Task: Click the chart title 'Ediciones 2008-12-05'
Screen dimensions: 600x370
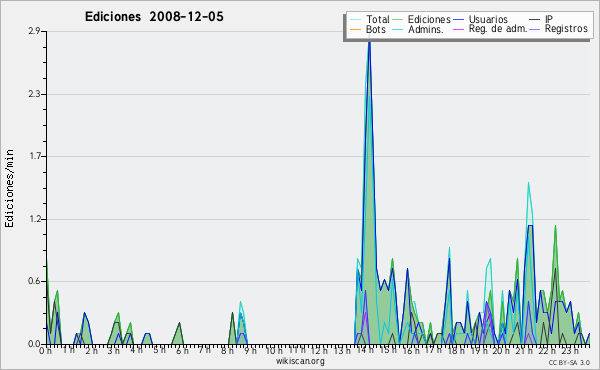Action: pyautogui.click(x=154, y=17)
